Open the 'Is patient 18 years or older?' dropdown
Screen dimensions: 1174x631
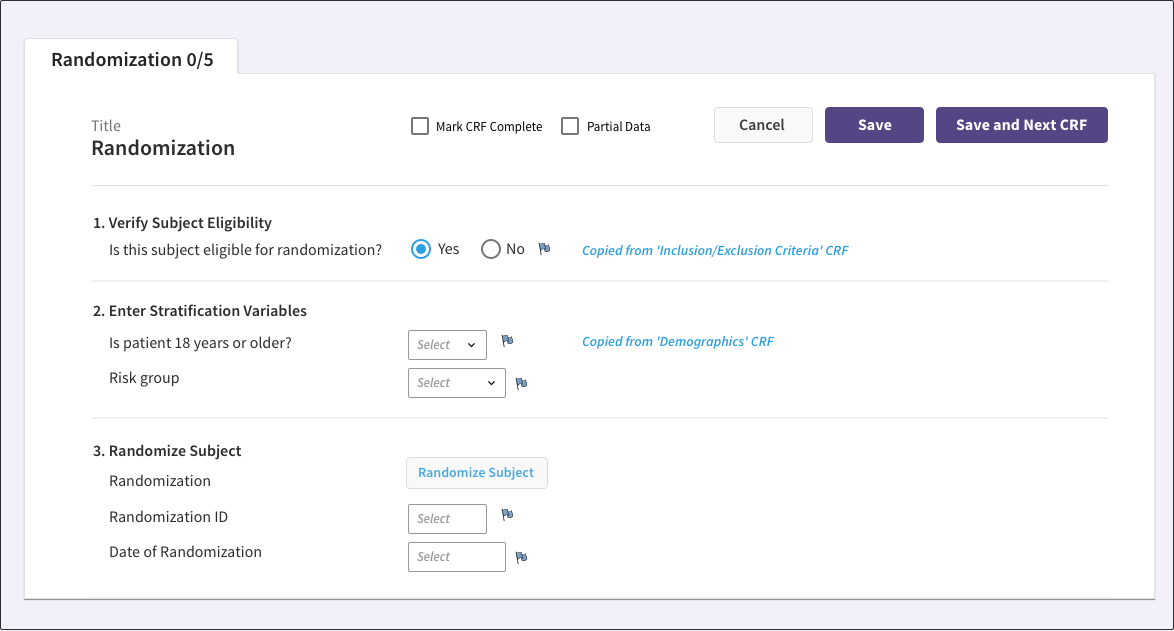[447, 345]
